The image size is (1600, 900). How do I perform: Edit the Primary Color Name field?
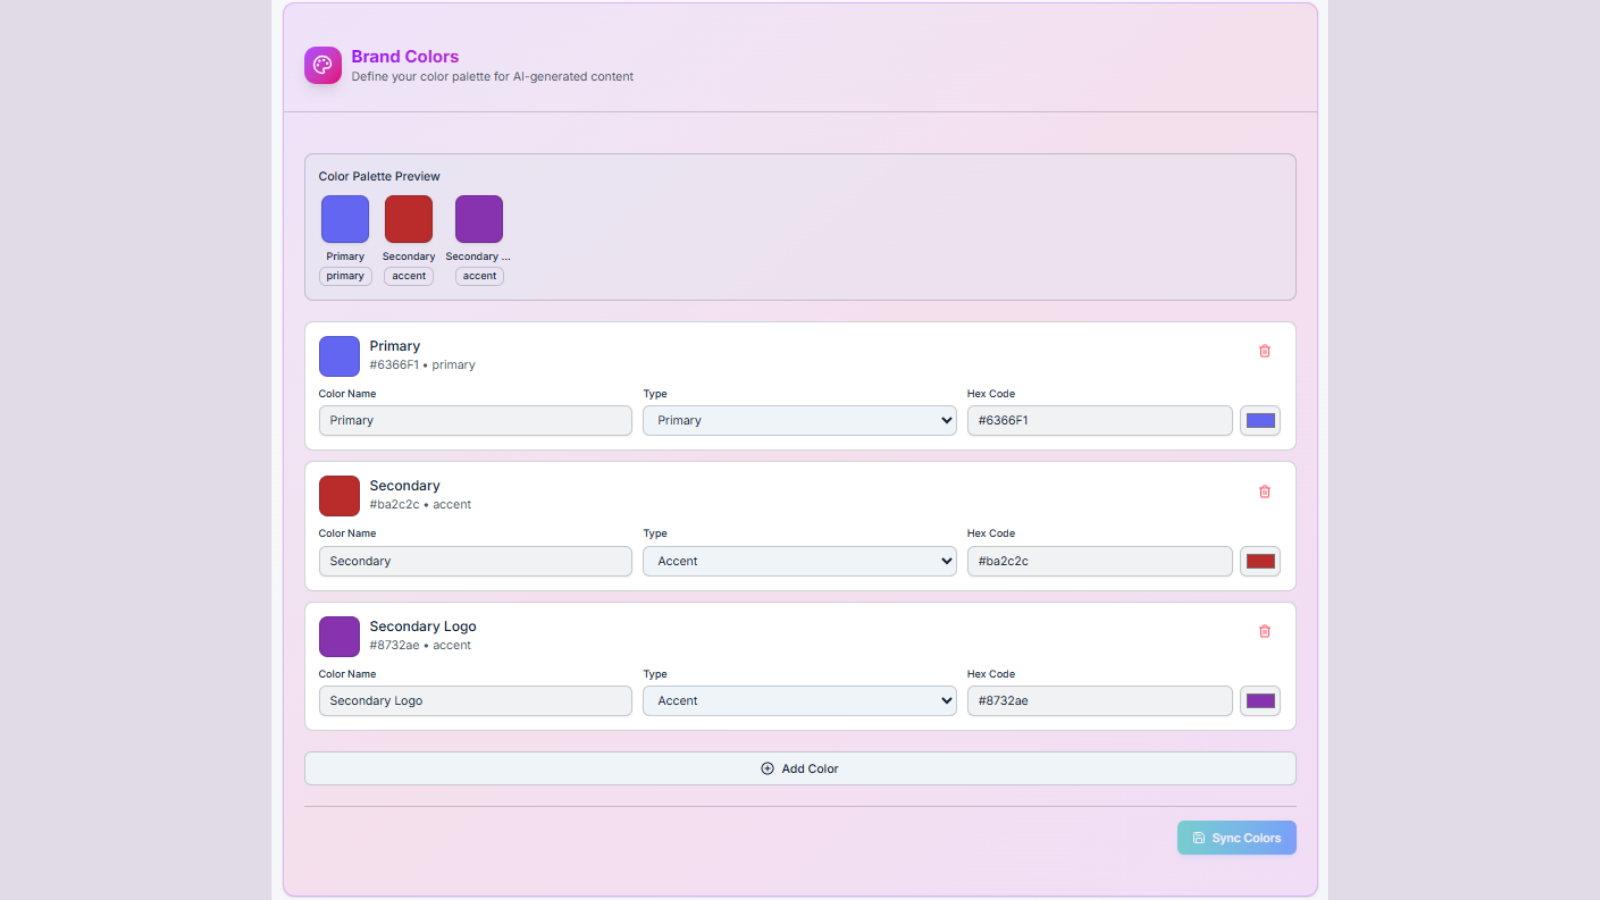click(x=475, y=421)
